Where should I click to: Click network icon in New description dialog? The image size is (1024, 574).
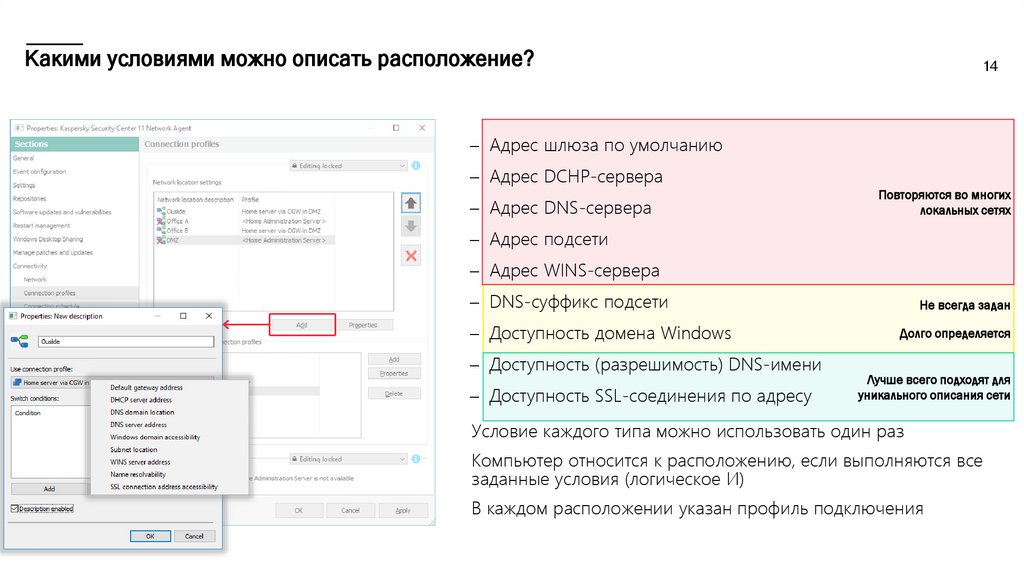(x=20, y=341)
